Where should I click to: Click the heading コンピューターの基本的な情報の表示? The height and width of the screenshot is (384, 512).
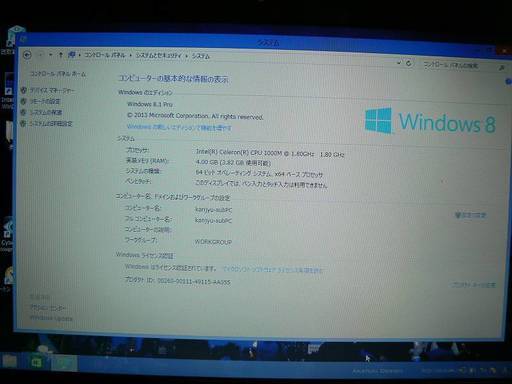173,79
